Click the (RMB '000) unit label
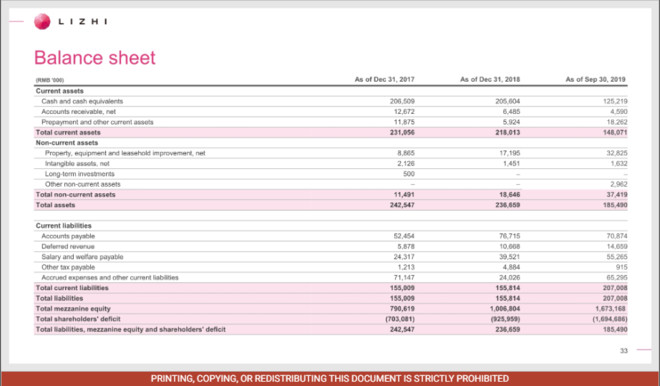660x386 pixels. point(50,80)
